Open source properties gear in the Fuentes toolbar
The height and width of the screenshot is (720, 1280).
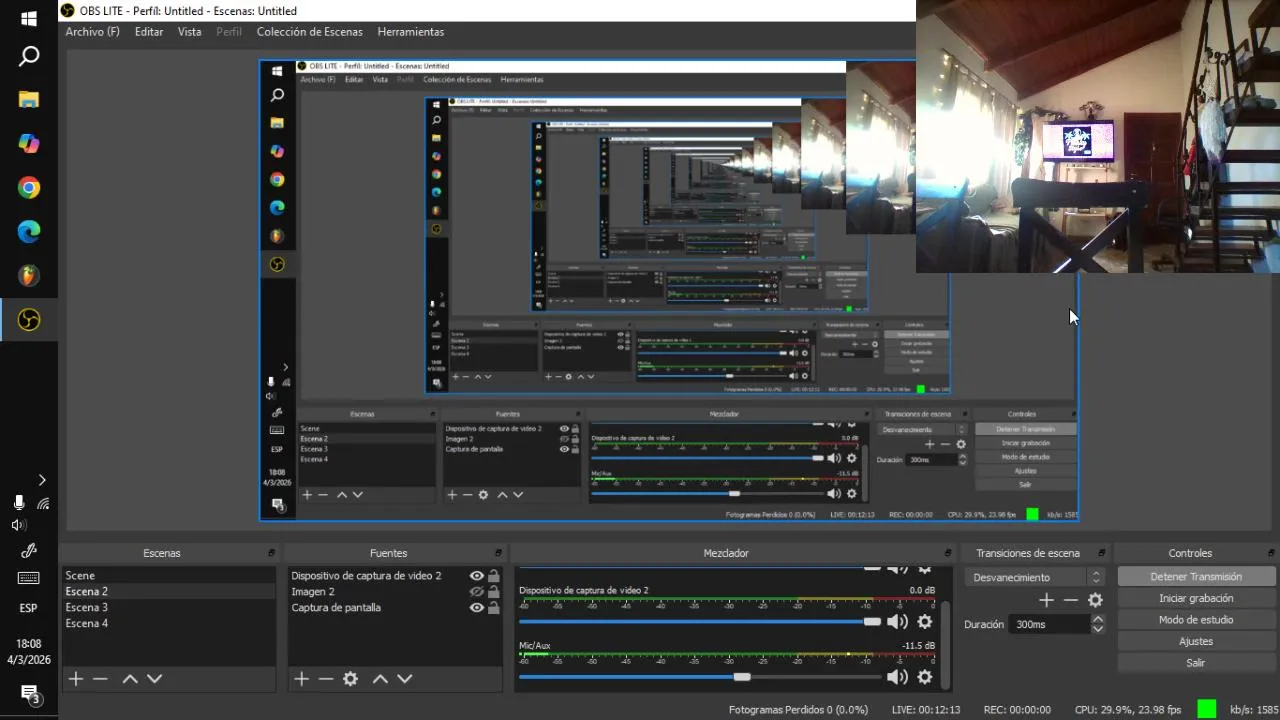350,679
